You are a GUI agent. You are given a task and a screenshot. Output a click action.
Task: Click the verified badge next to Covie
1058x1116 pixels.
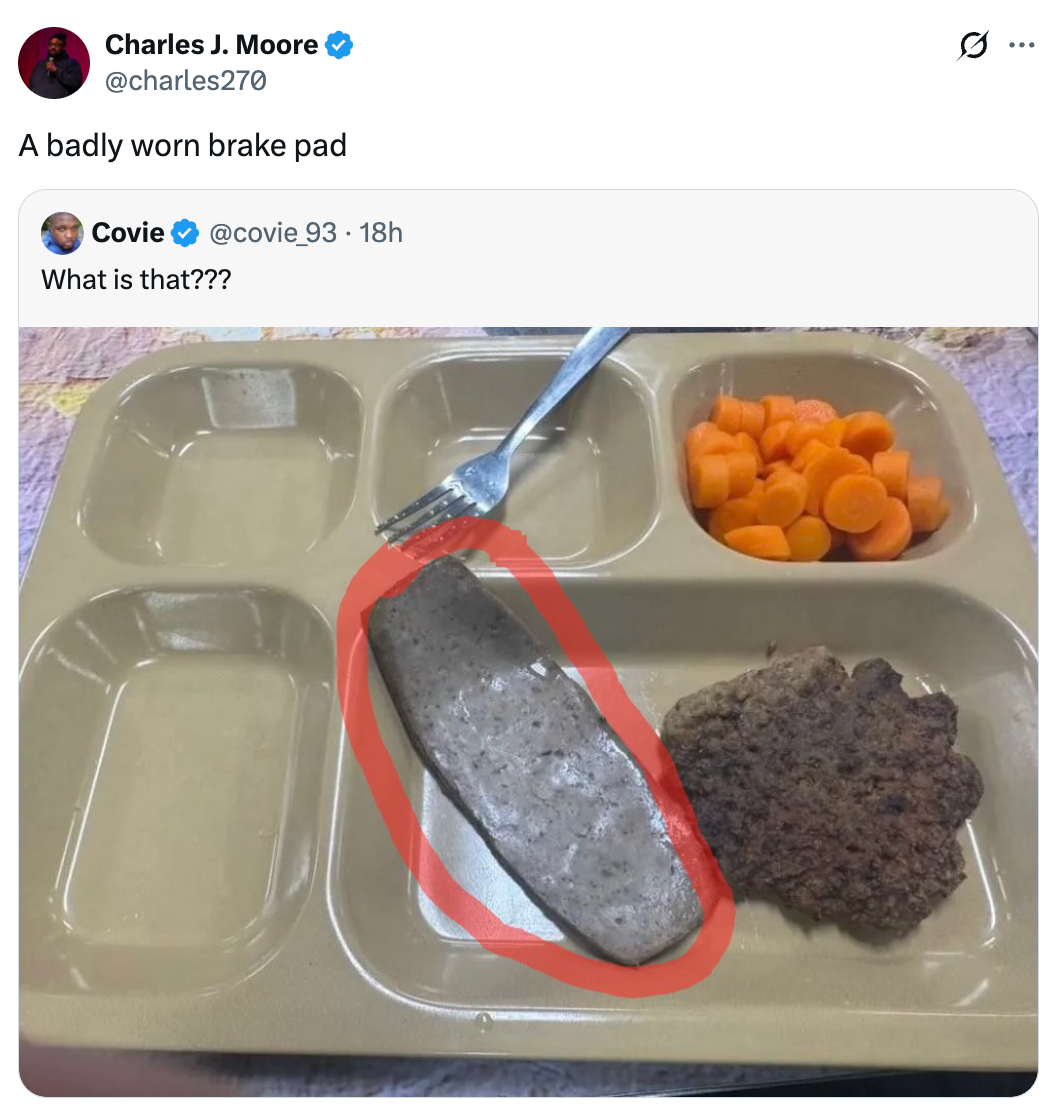tap(184, 233)
